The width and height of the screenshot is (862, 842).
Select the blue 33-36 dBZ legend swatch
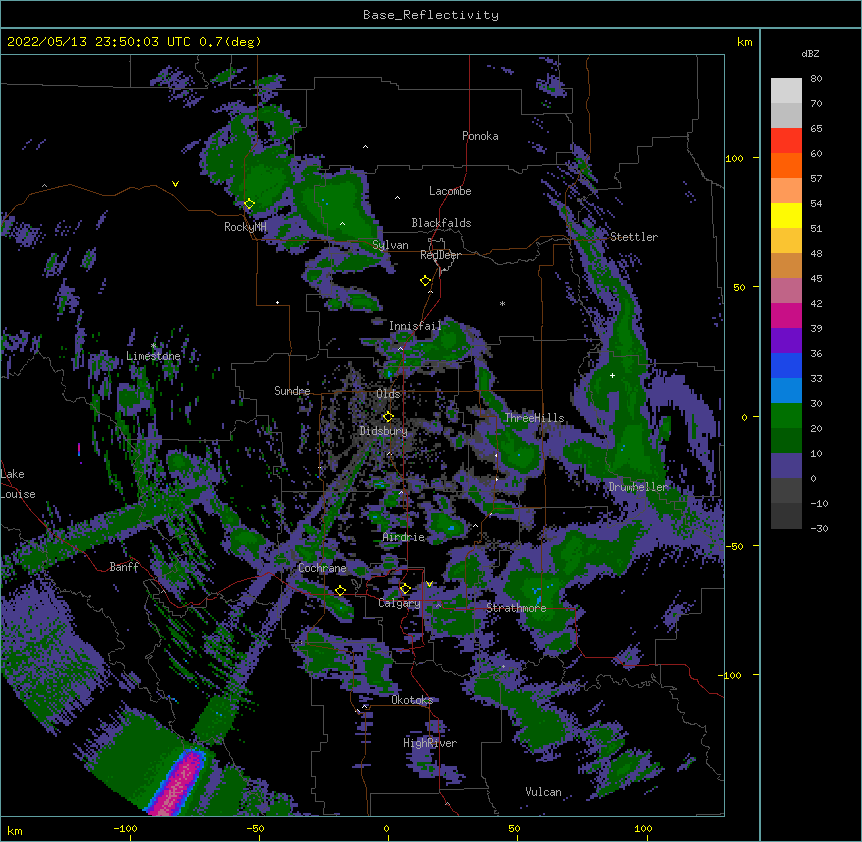point(786,366)
